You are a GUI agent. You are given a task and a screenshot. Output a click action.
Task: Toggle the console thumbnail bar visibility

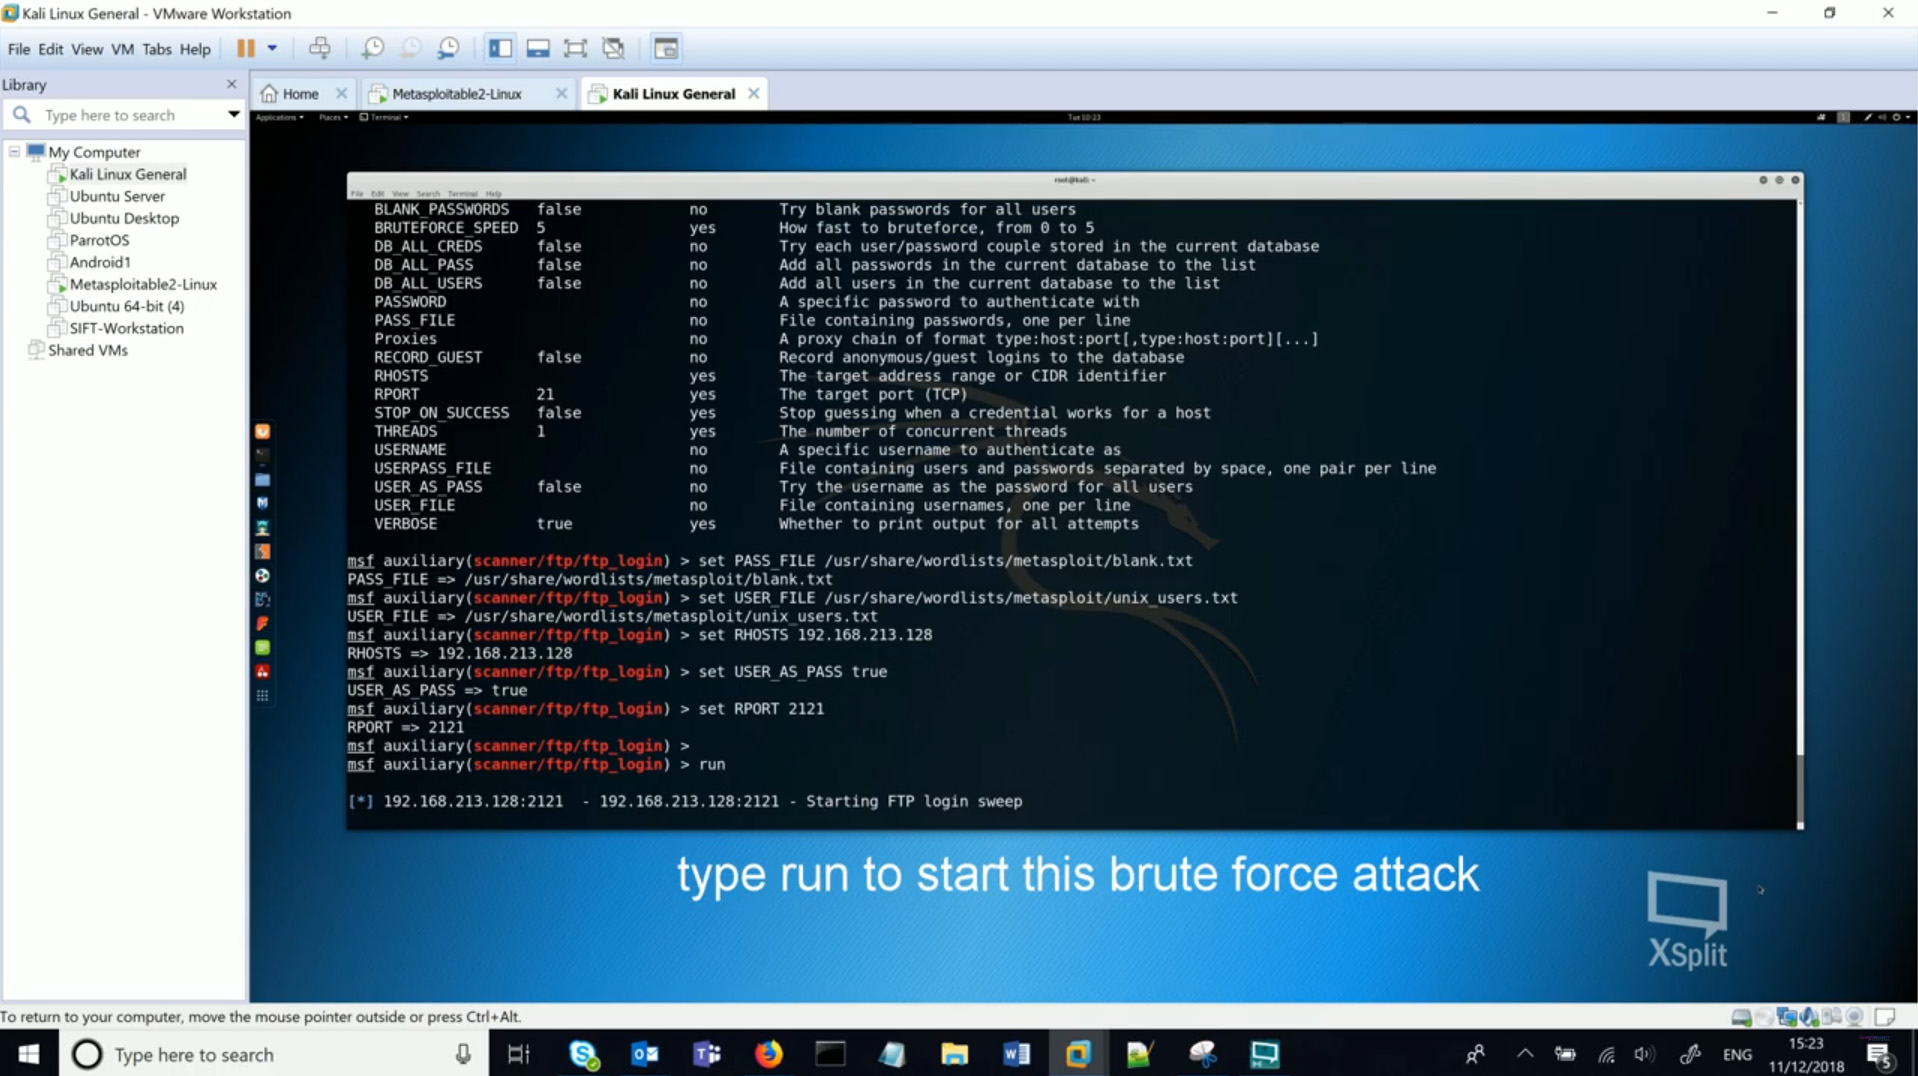click(537, 47)
